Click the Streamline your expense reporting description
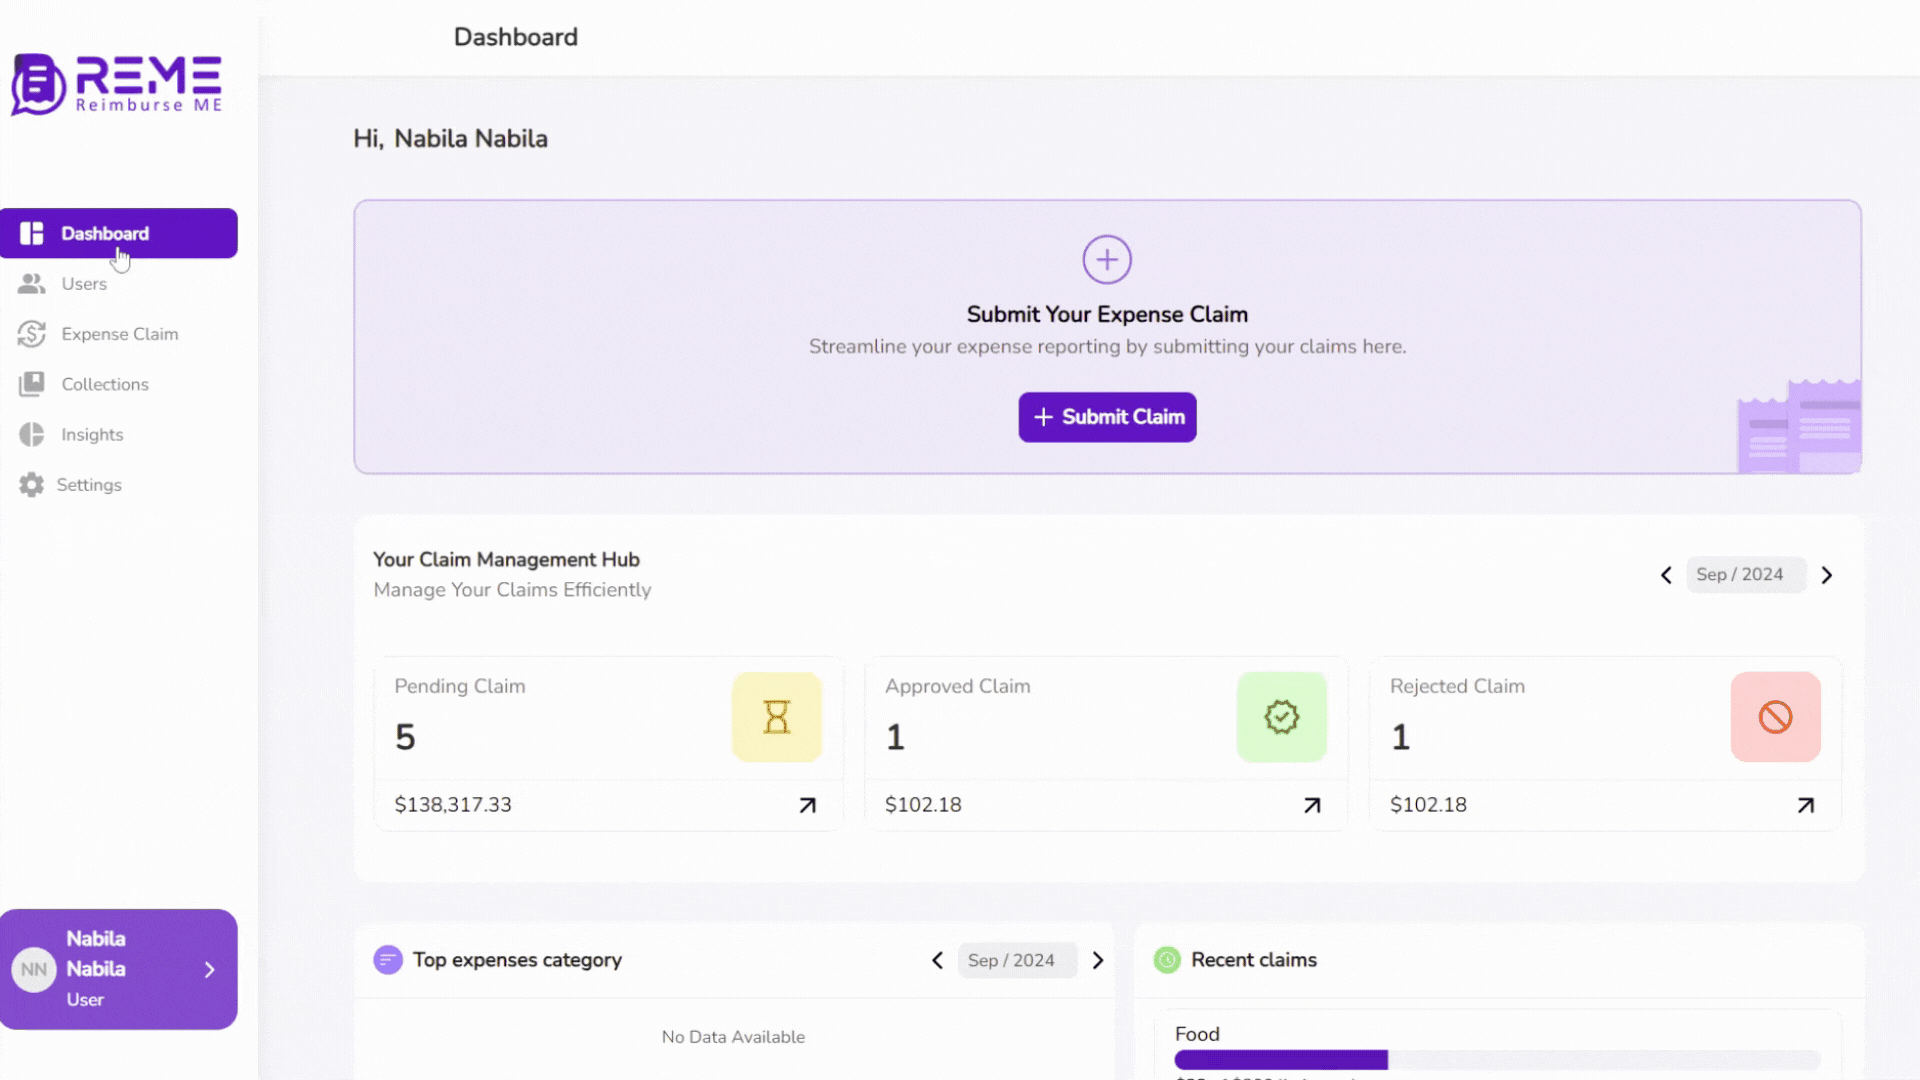This screenshot has height=1080, width=1920. (1107, 347)
